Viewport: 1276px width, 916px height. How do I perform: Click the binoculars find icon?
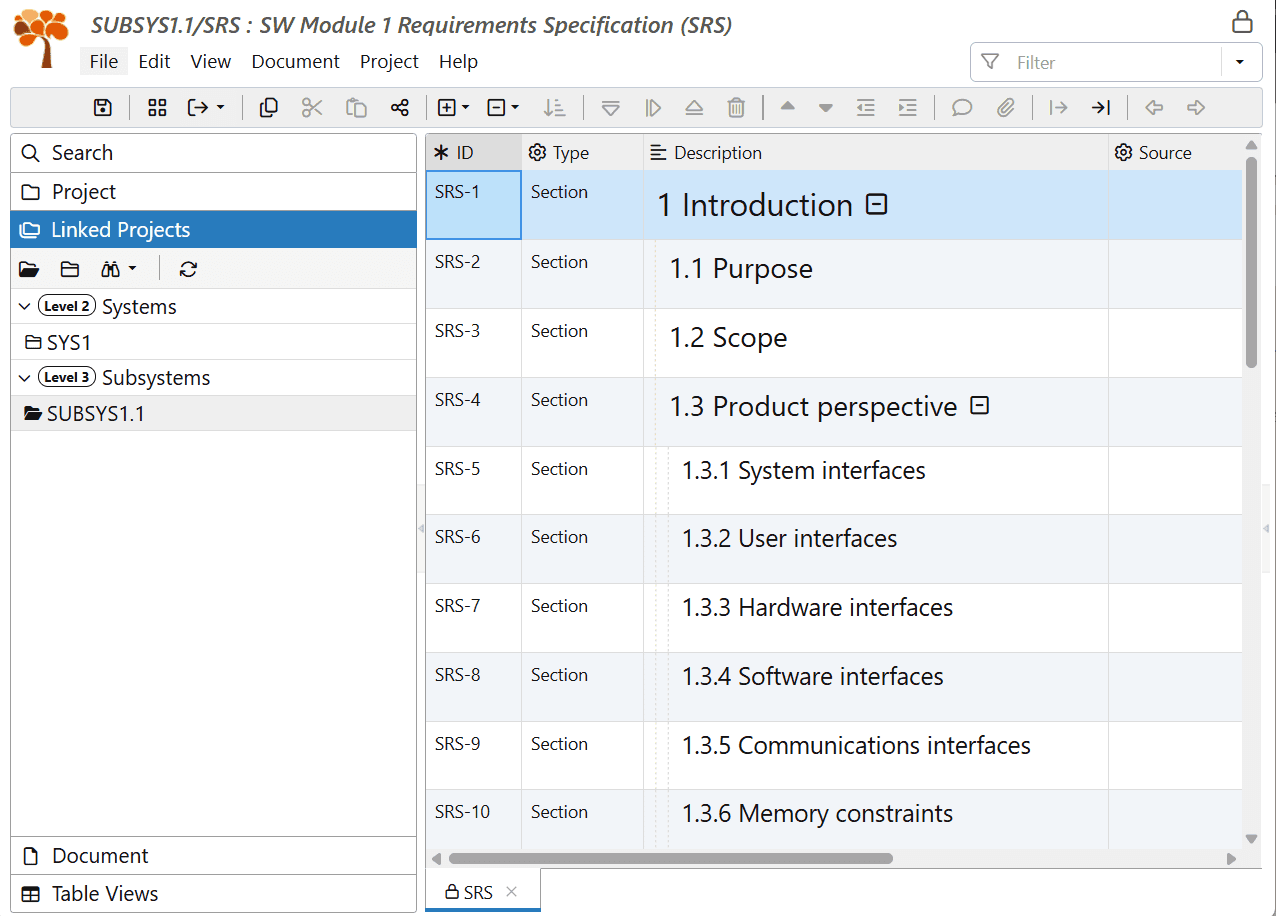pos(111,269)
